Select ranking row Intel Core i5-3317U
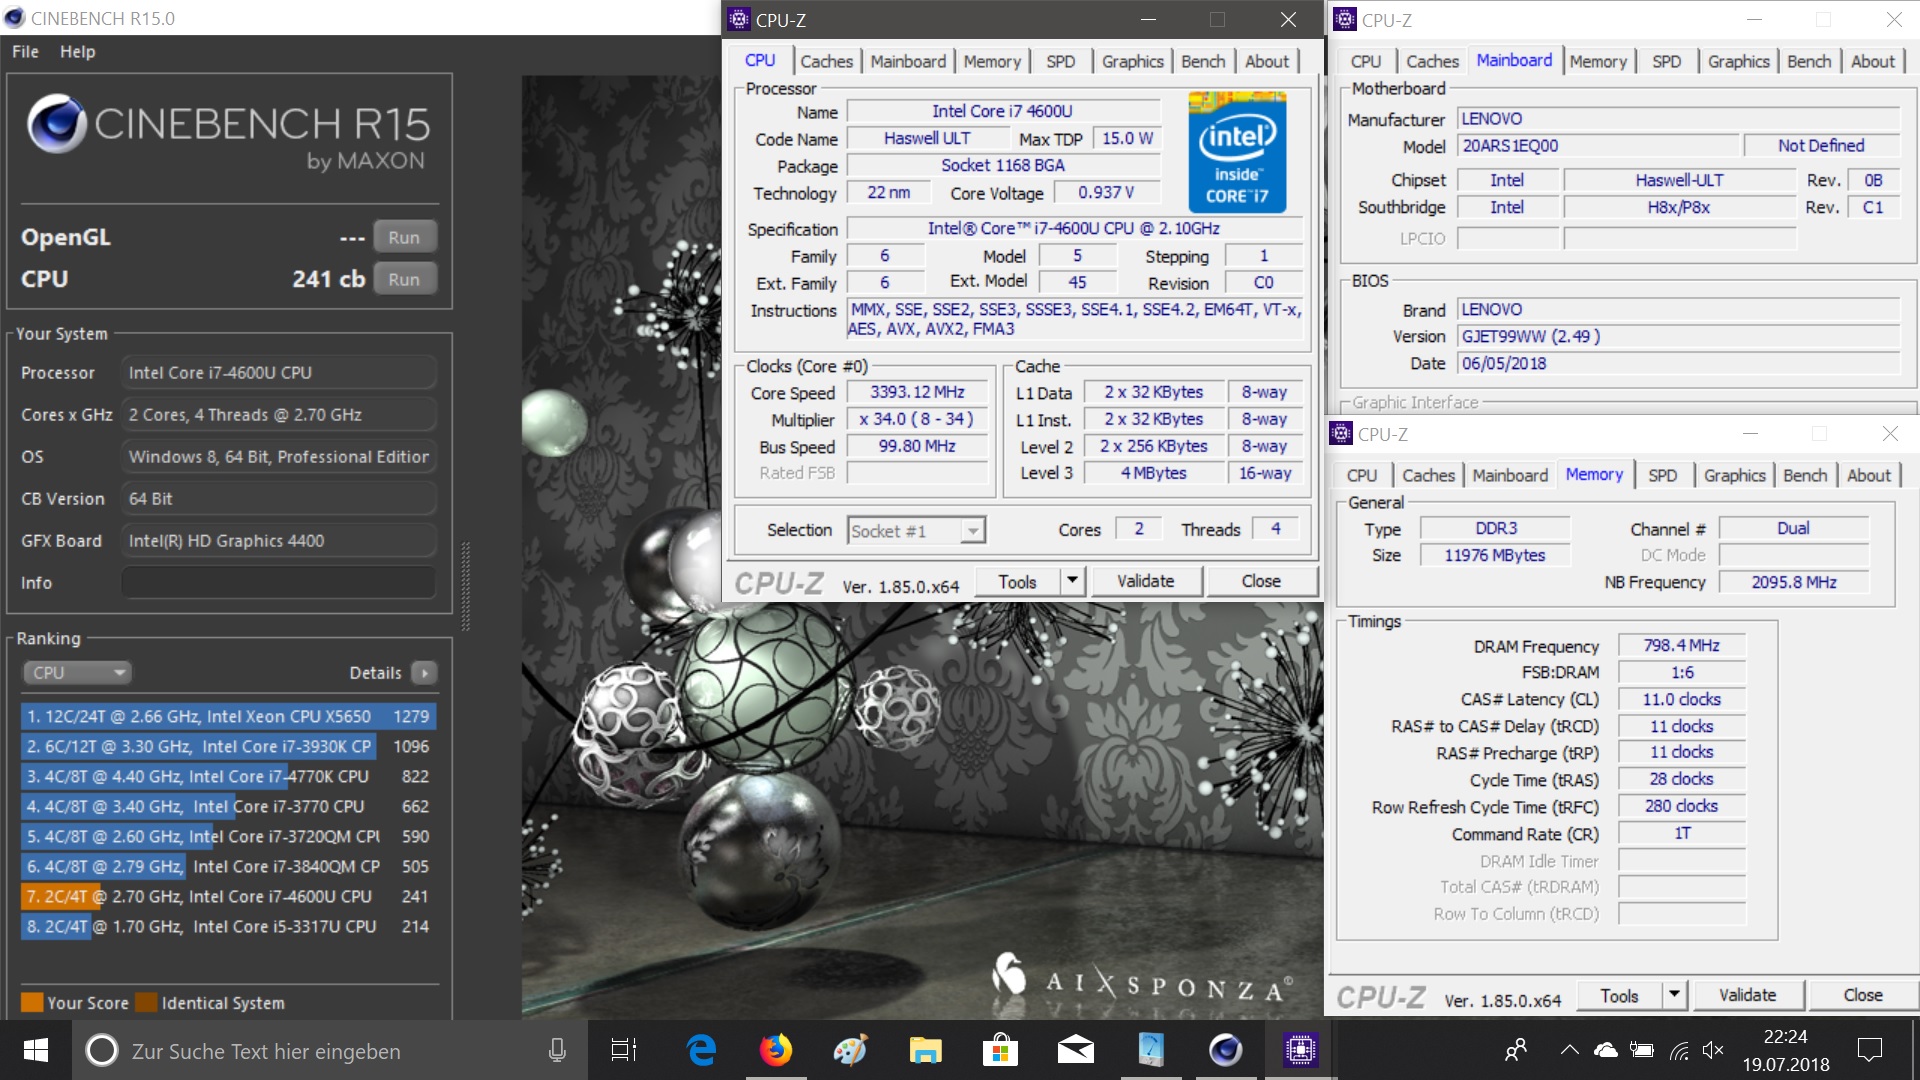This screenshot has height=1080, width=1920. pyautogui.click(x=228, y=926)
